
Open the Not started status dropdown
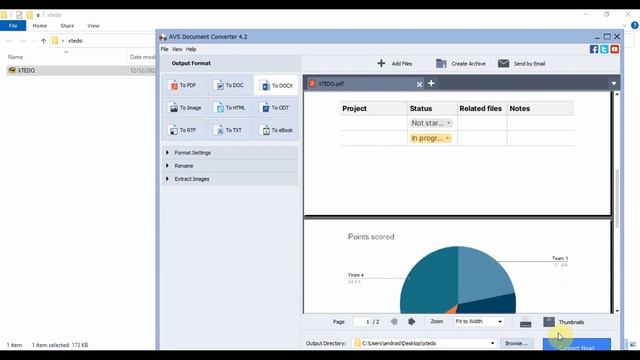click(x=431, y=123)
